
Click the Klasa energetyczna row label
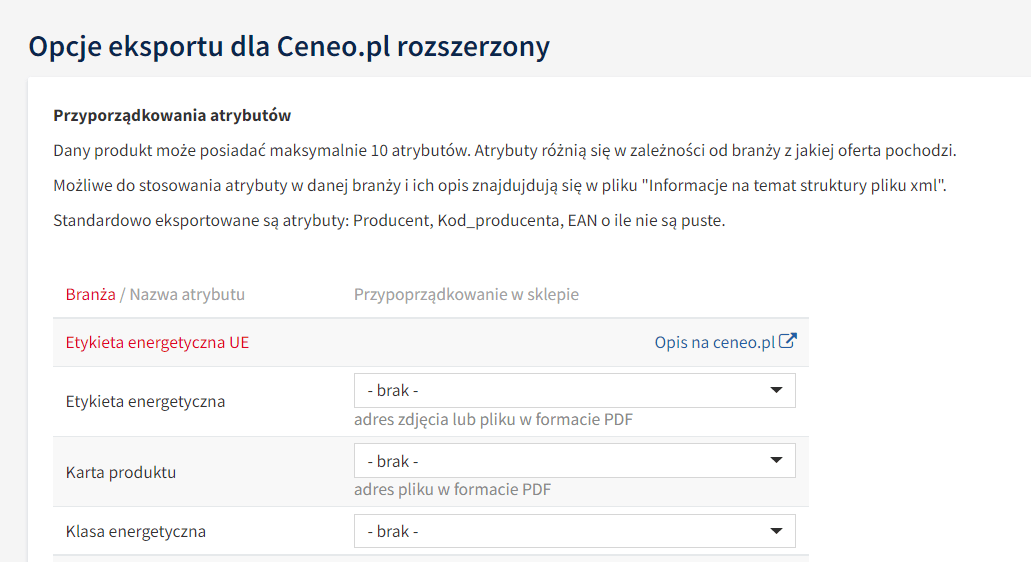[136, 531]
